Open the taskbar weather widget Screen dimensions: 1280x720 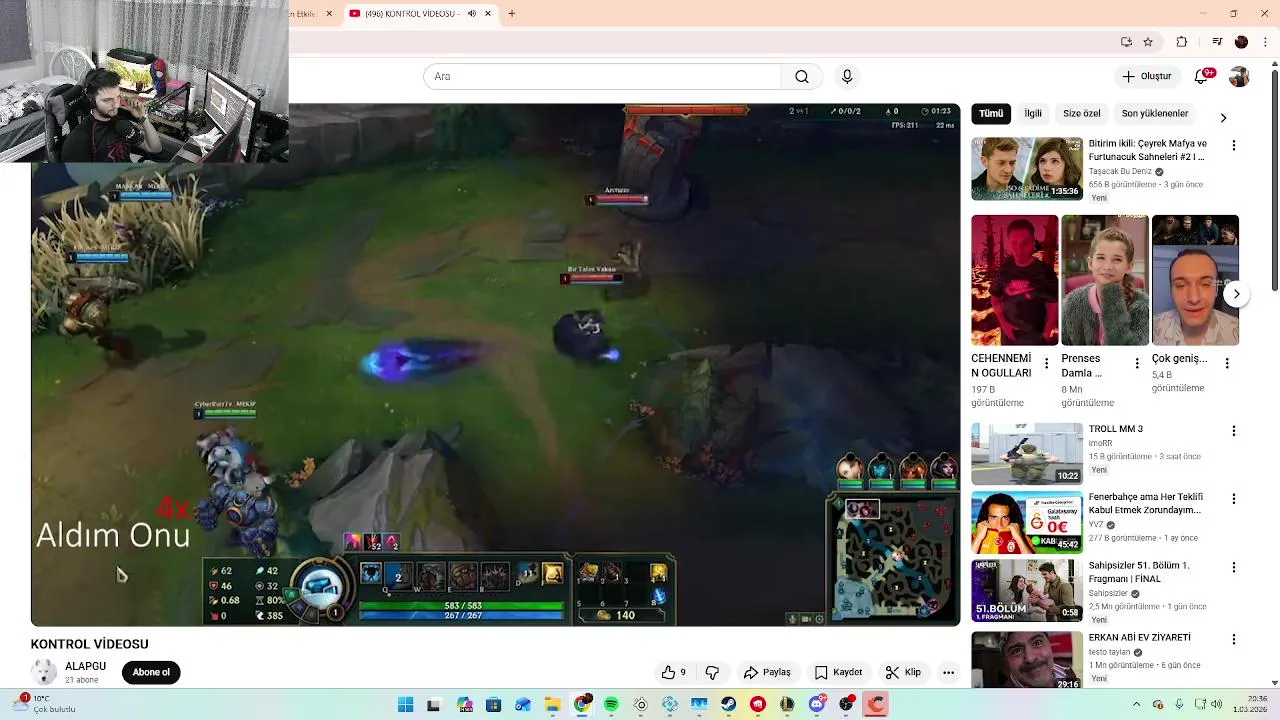[x=46, y=704]
